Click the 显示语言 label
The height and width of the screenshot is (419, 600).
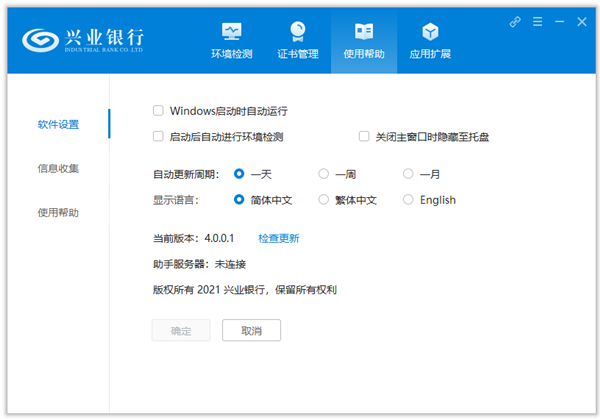click(x=176, y=200)
